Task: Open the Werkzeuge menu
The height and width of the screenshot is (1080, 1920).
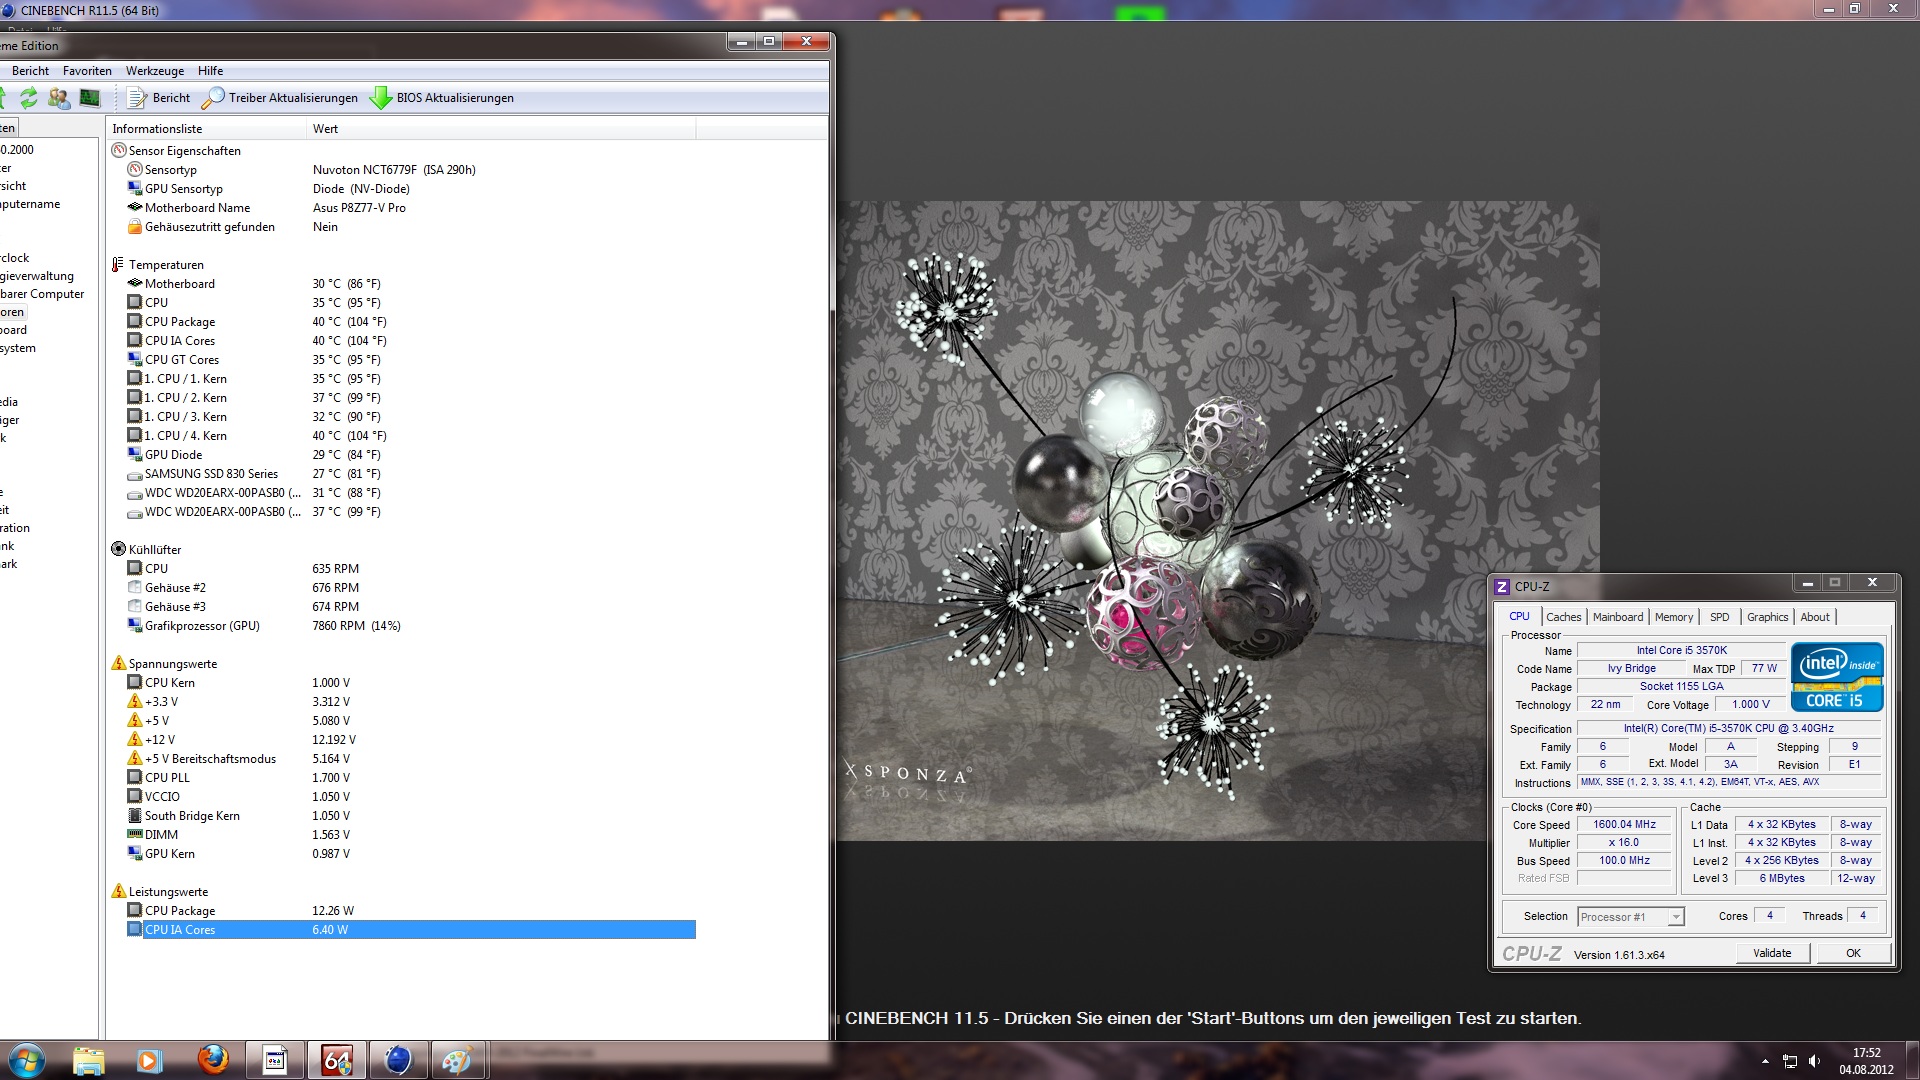Action: [x=154, y=71]
